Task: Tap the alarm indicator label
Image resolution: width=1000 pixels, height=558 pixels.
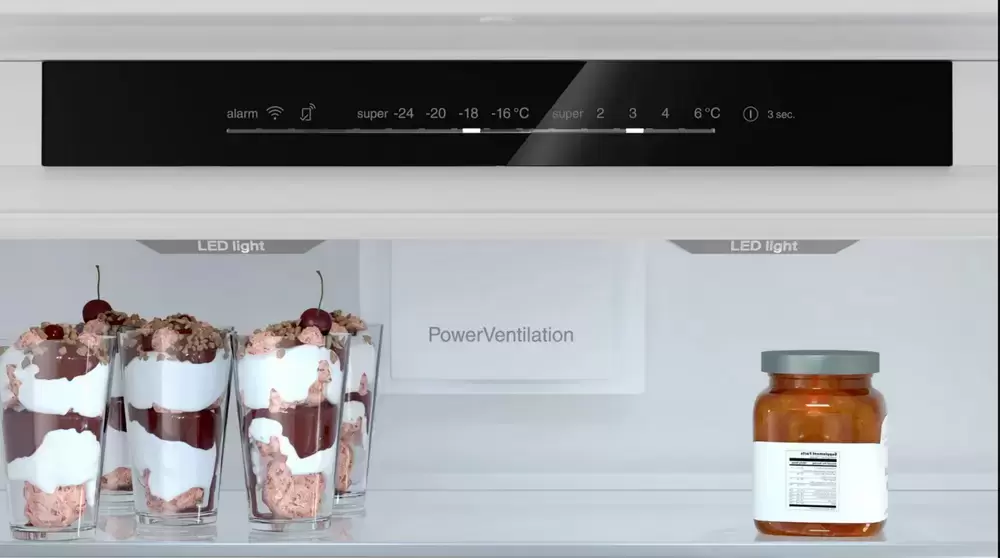Action: coord(242,114)
